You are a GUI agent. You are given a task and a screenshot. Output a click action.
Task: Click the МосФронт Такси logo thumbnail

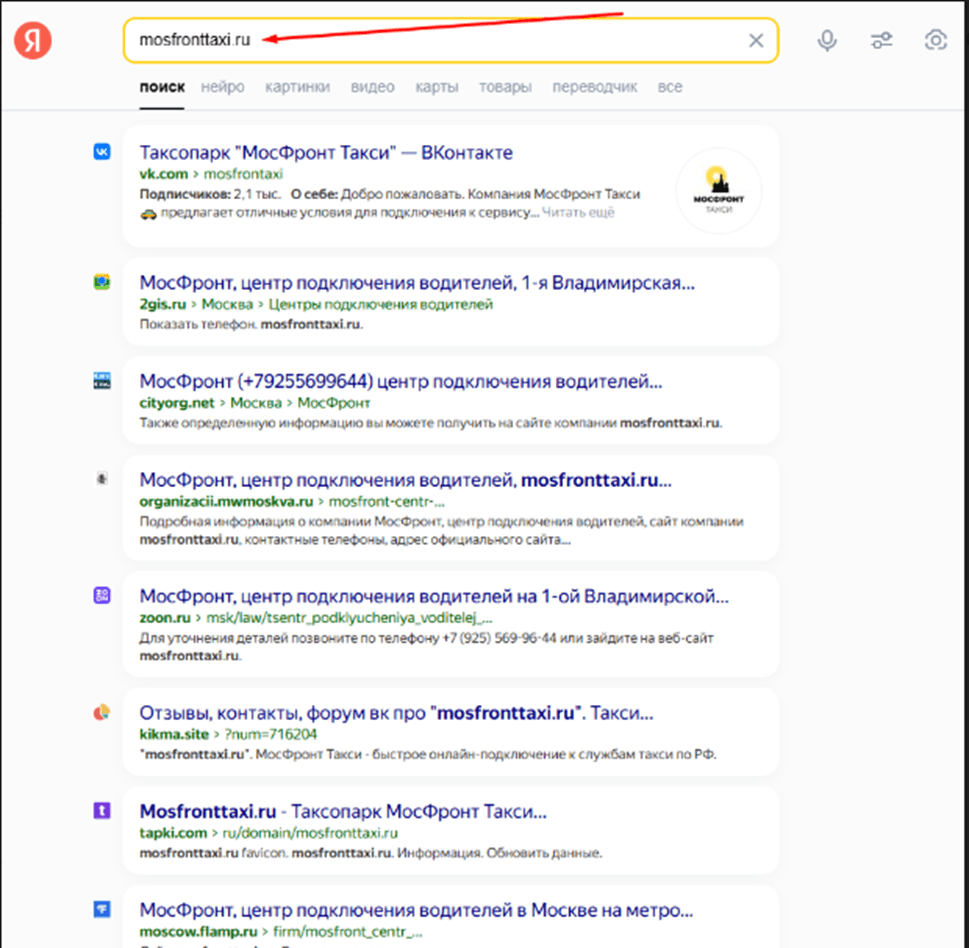point(718,190)
